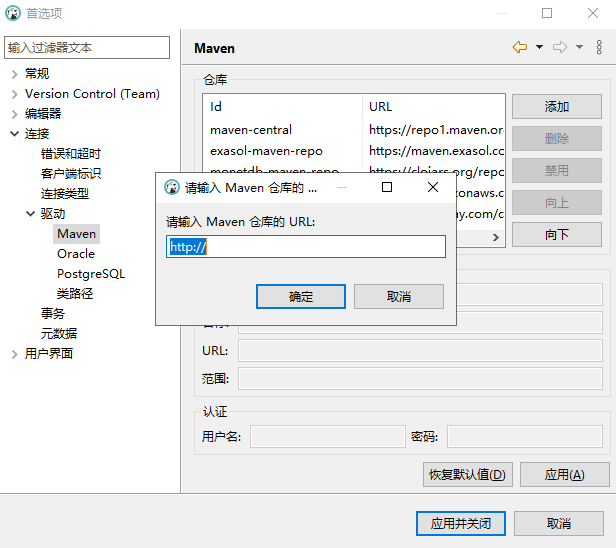Viewport: 616px width, 548px height.
Task: Select the Maven tree item
Action: coord(77,234)
